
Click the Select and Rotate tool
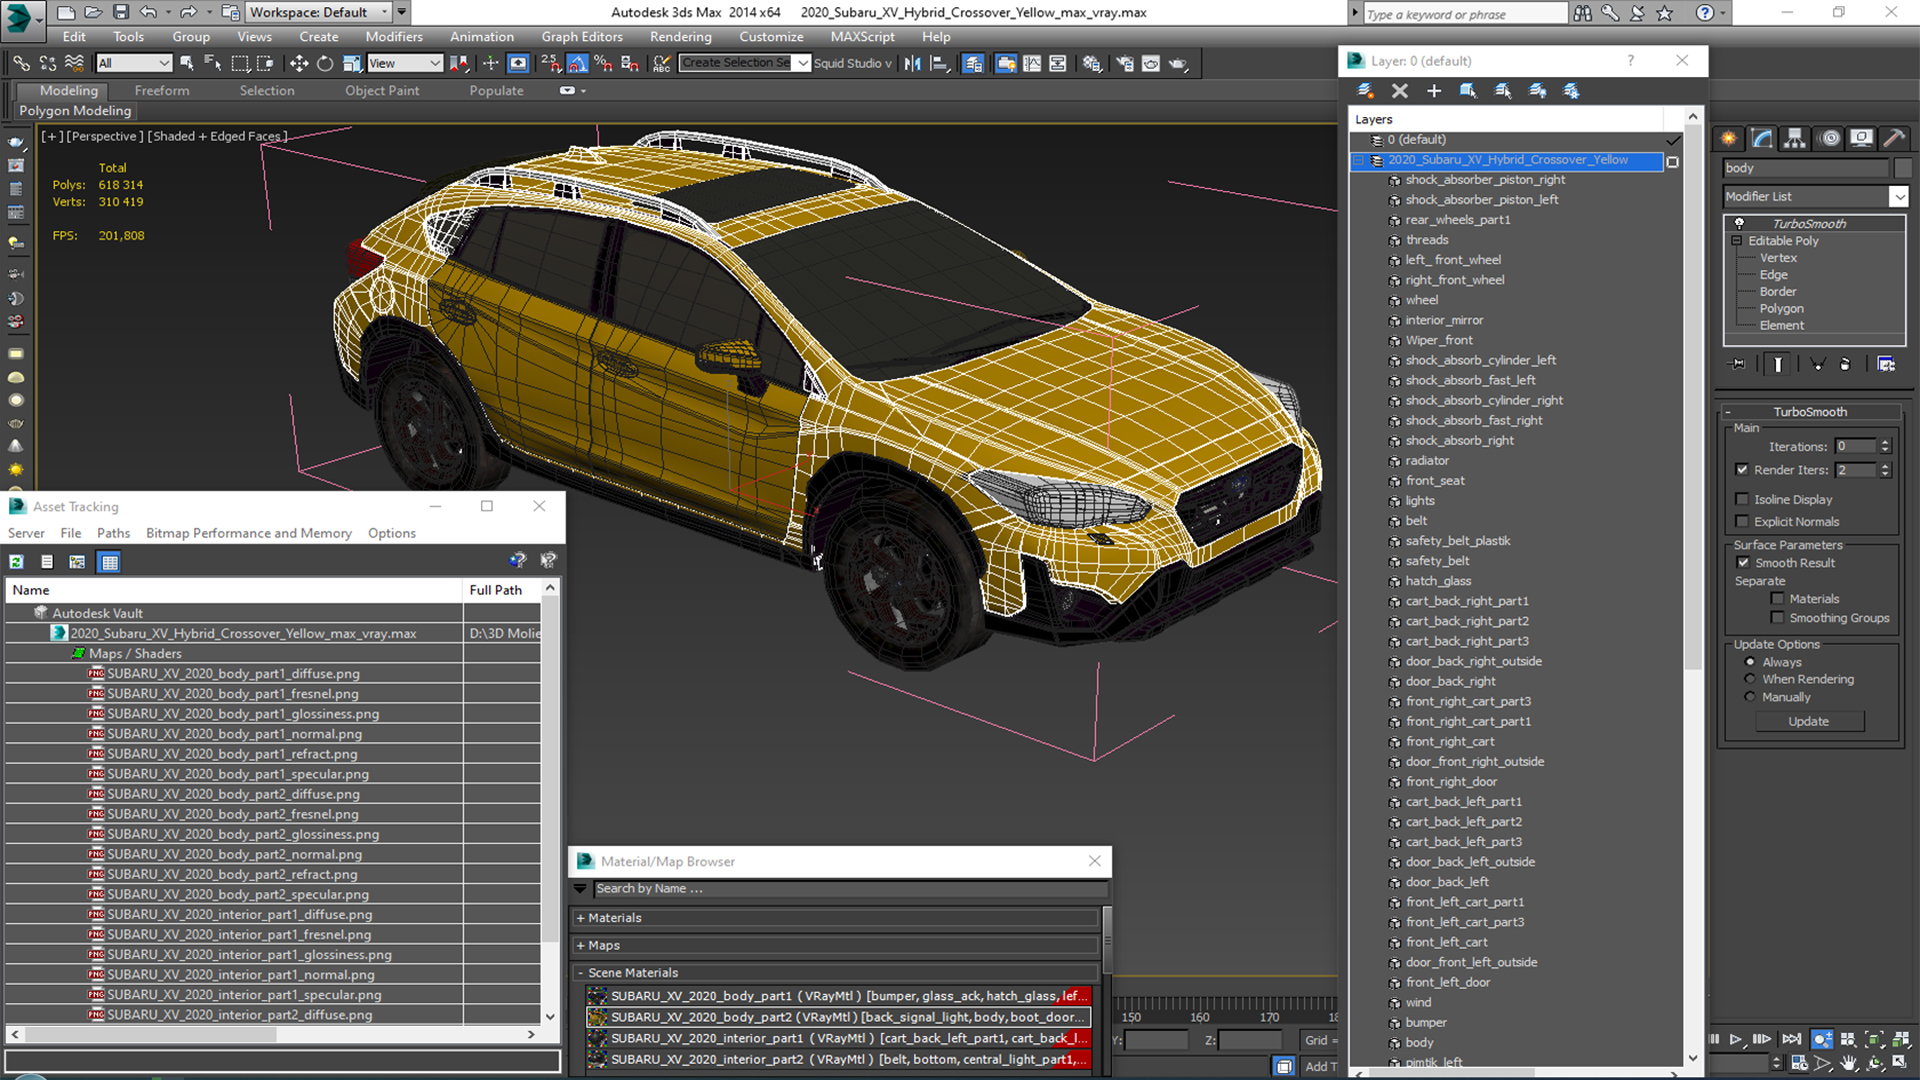click(325, 63)
